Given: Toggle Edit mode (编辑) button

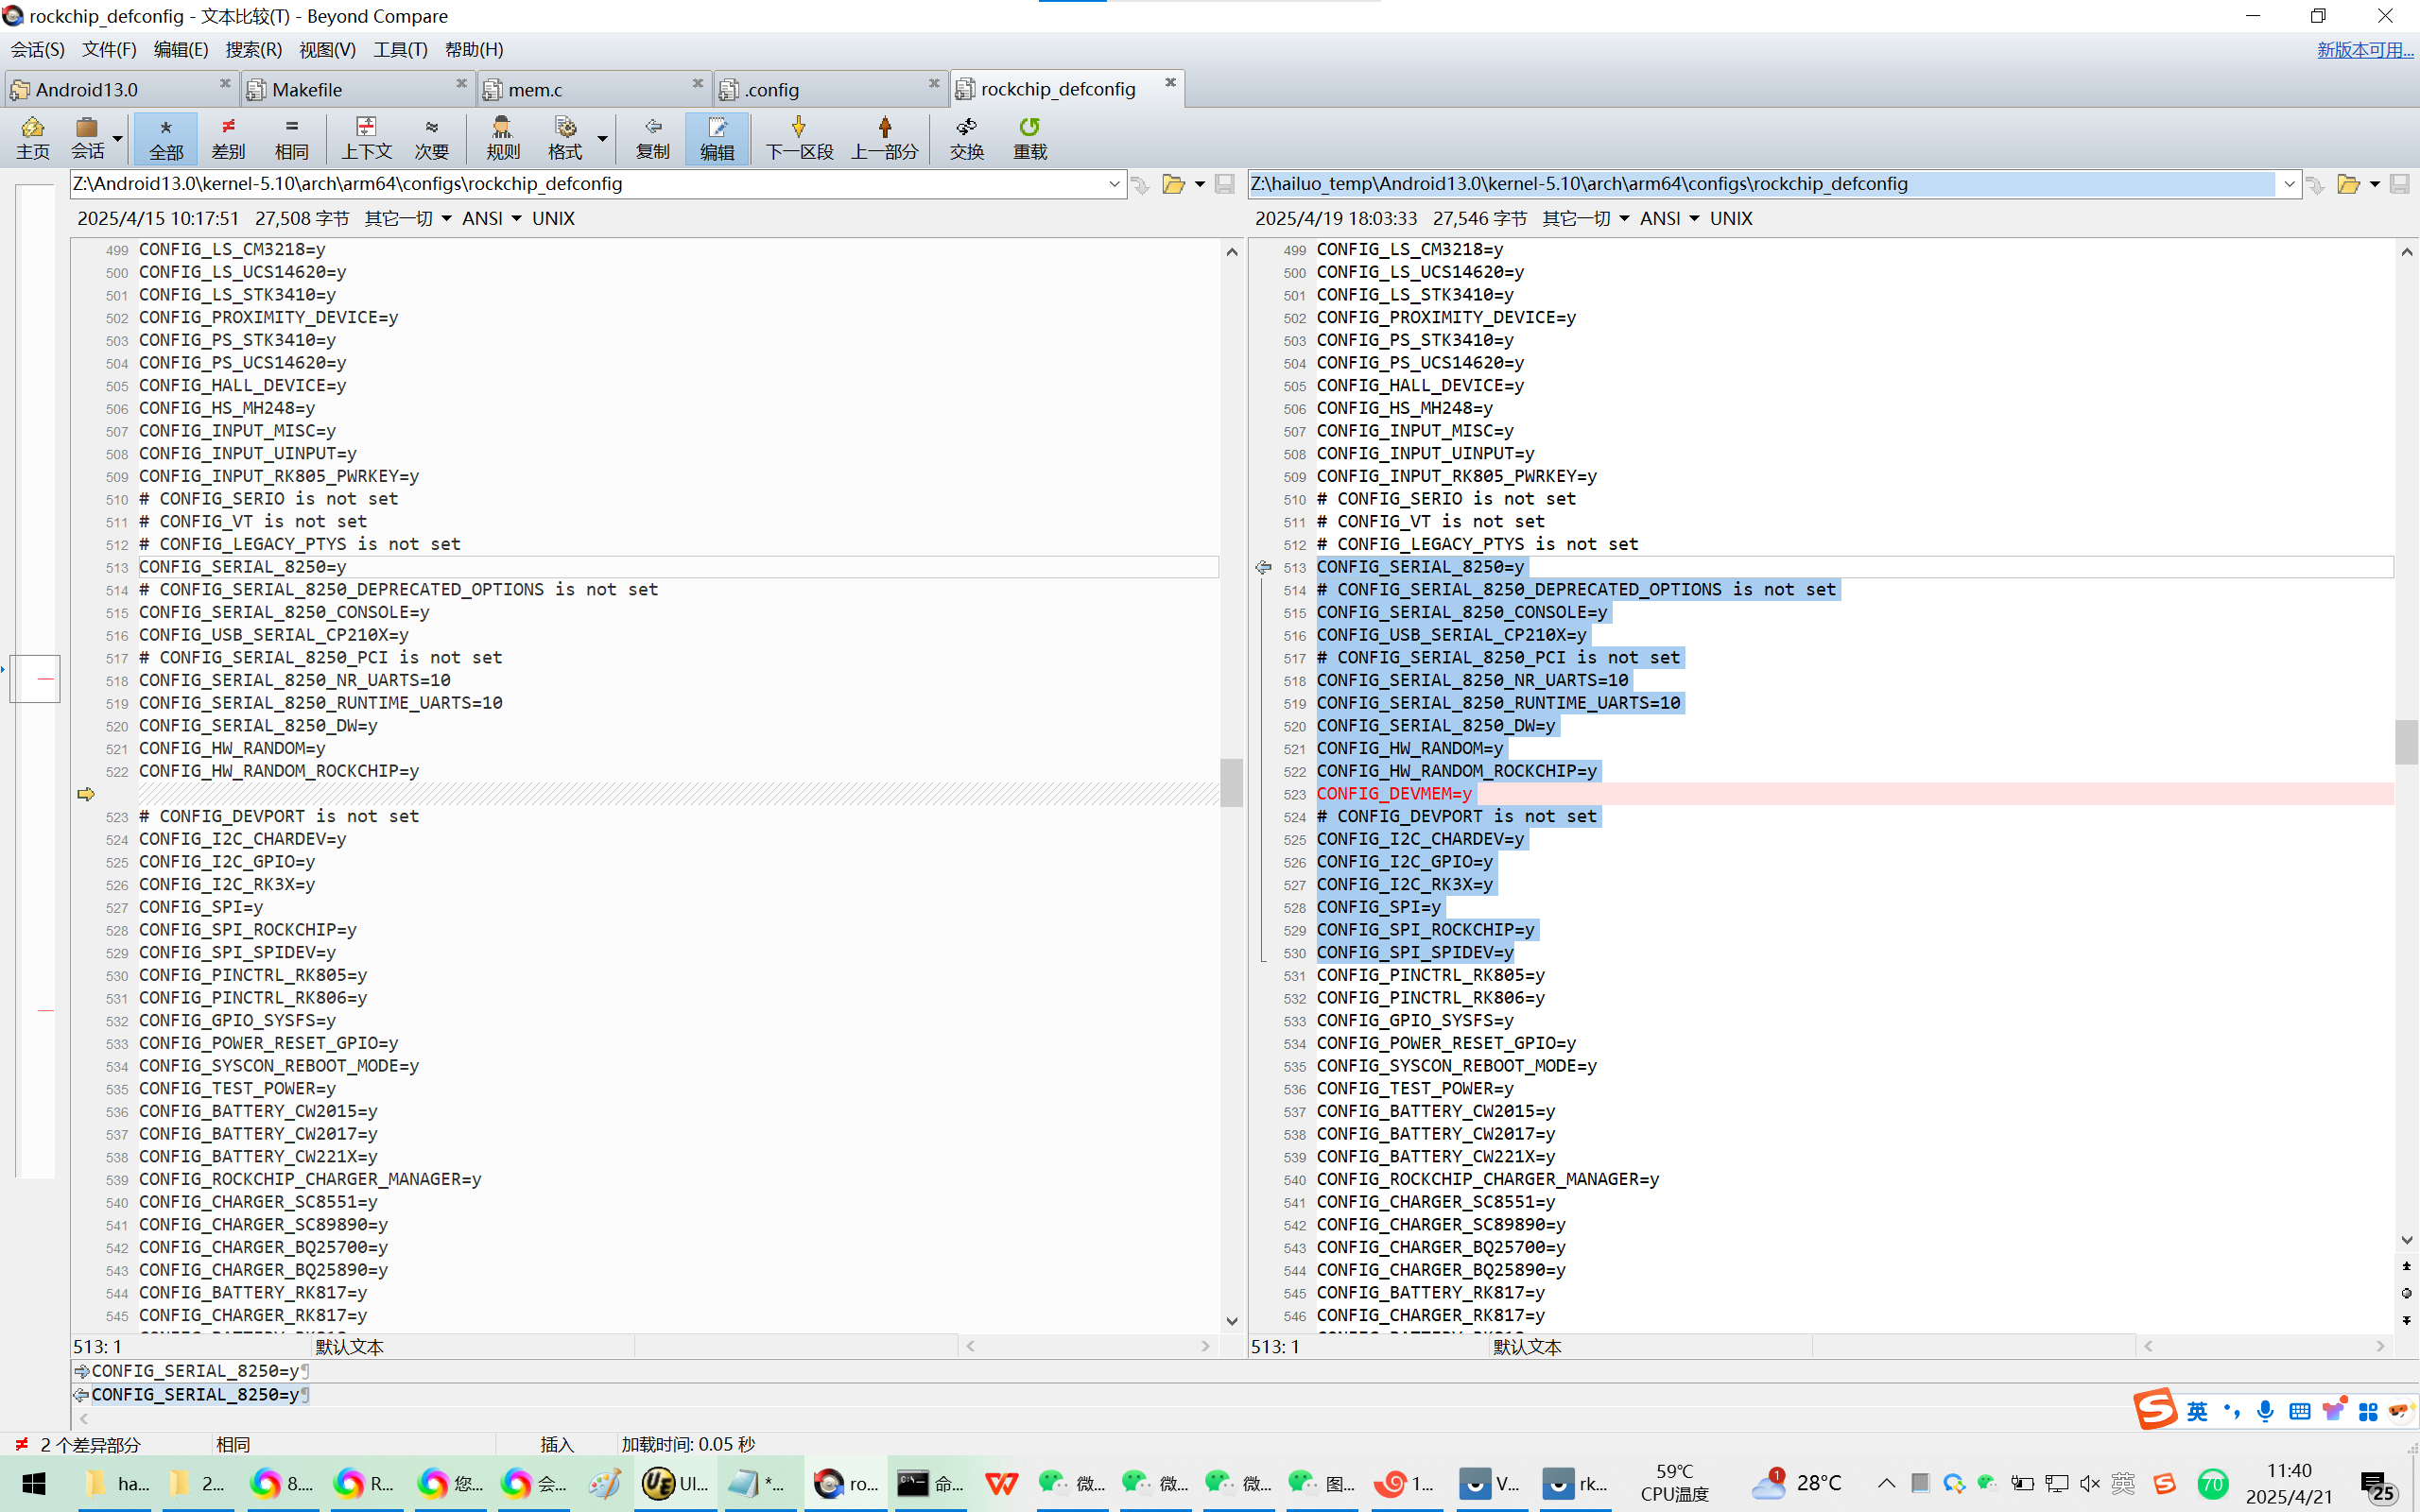Looking at the screenshot, I should coord(716,137).
